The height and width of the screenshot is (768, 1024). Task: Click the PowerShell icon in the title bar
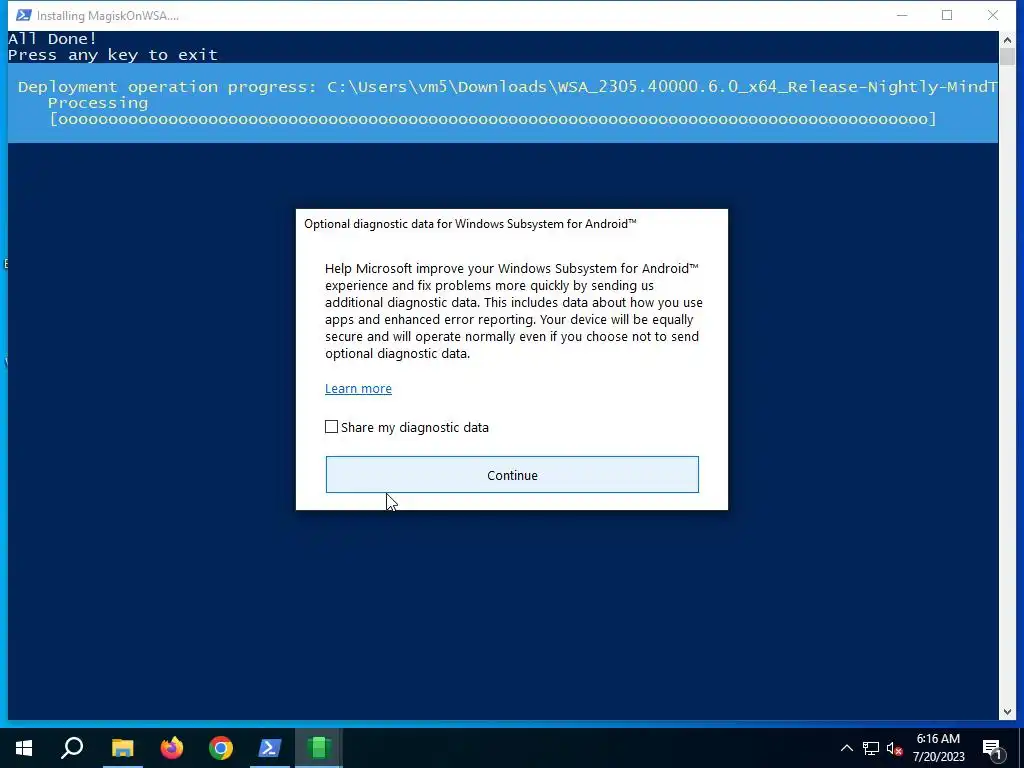(x=24, y=15)
